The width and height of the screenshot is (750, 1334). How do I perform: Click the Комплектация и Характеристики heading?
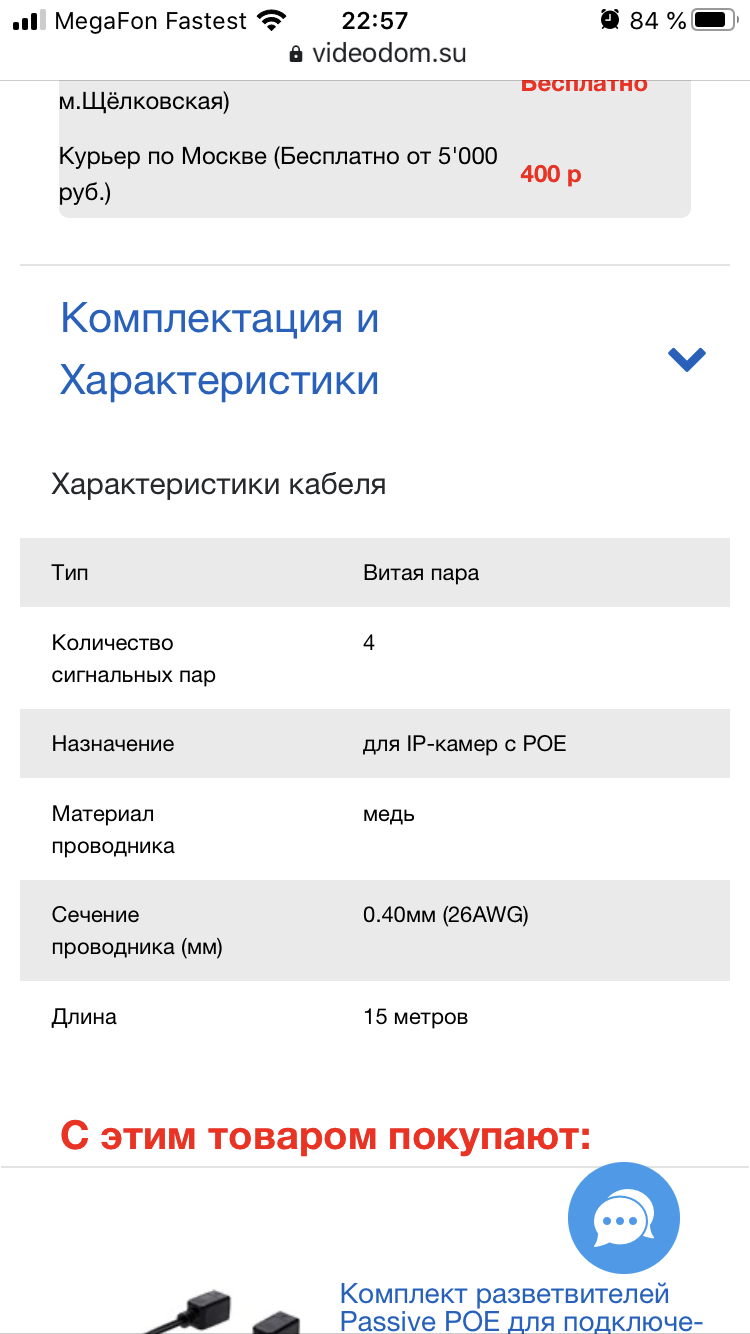click(x=220, y=349)
